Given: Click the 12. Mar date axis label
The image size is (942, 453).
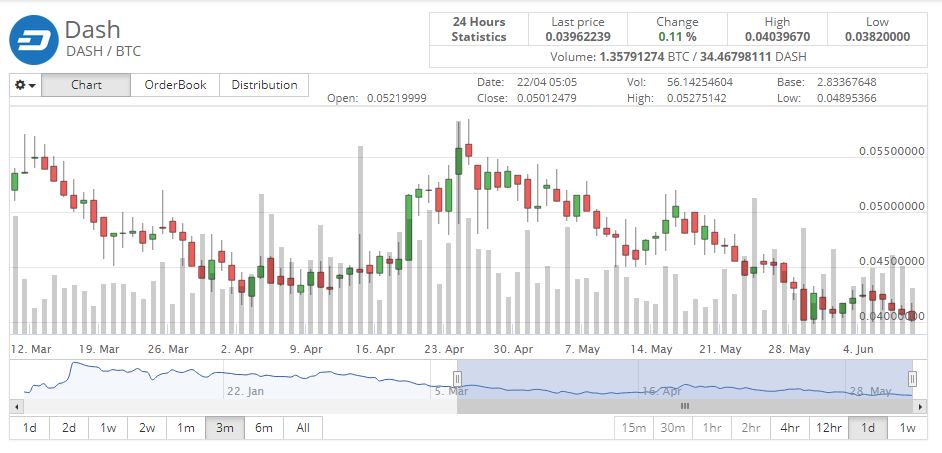Looking at the screenshot, I should pos(31,349).
